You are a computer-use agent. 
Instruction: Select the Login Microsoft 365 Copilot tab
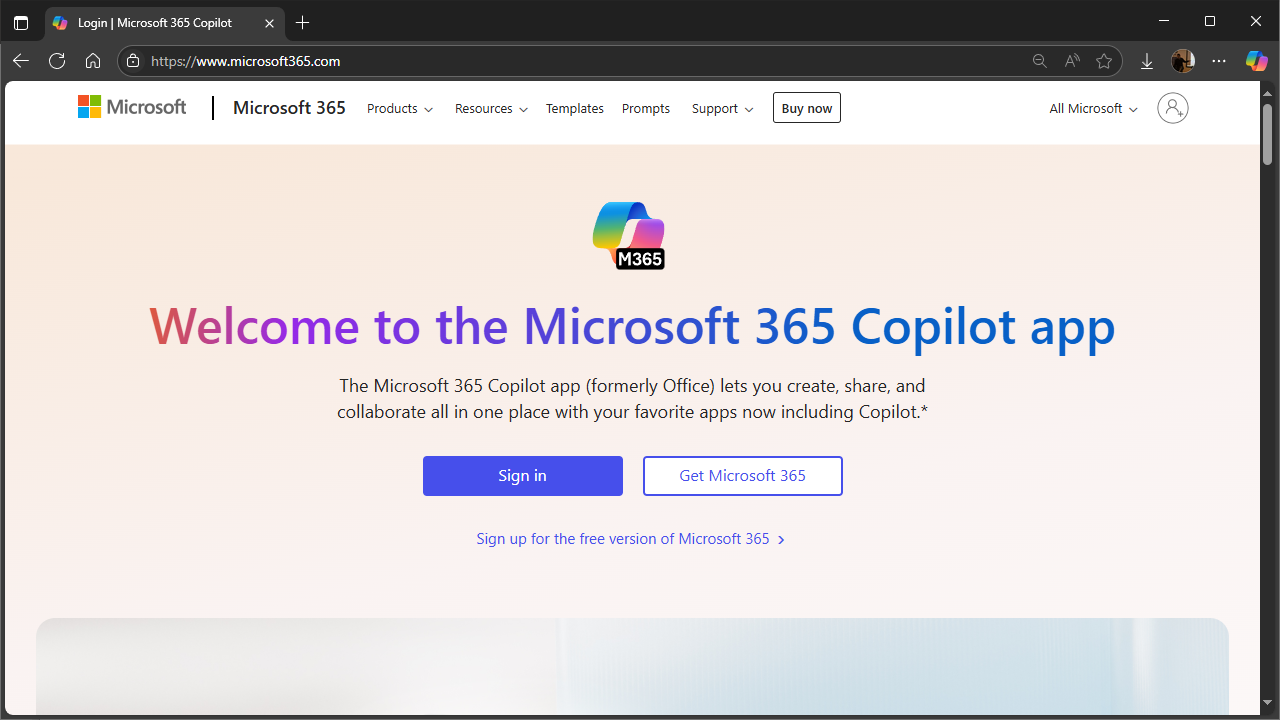(x=165, y=22)
